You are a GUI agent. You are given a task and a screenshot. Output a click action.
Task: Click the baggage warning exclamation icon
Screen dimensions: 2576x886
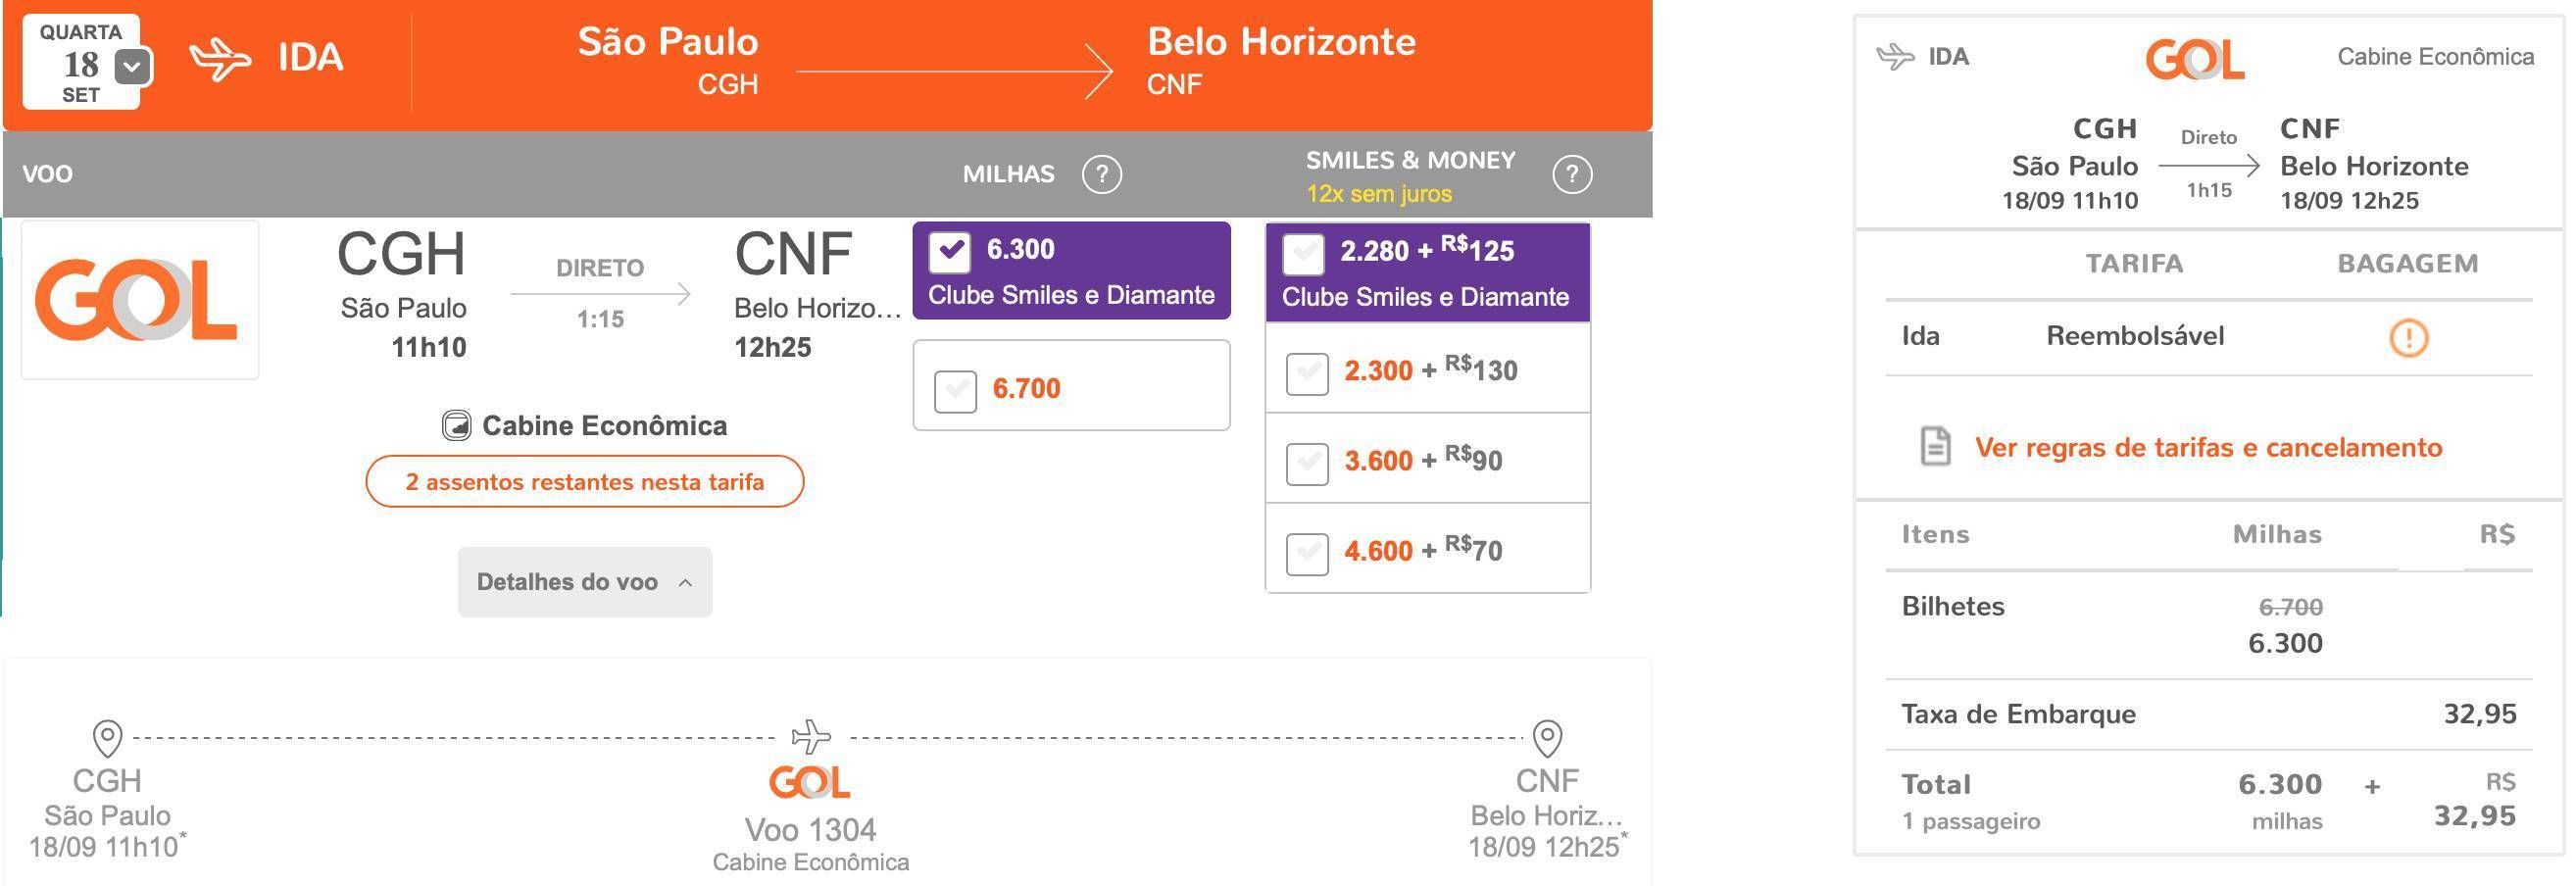coord(2408,337)
